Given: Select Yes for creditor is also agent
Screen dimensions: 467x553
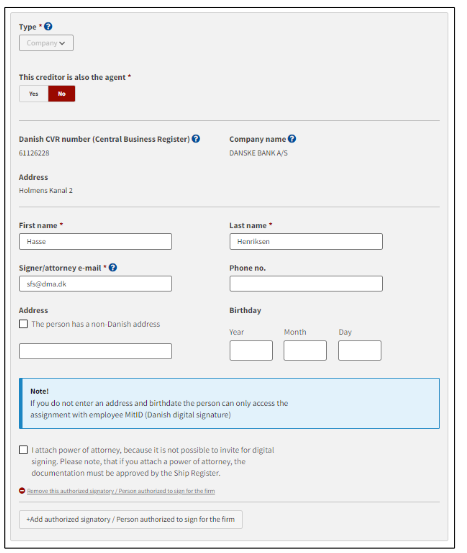Looking at the screenshot, I should click(34, 94).
